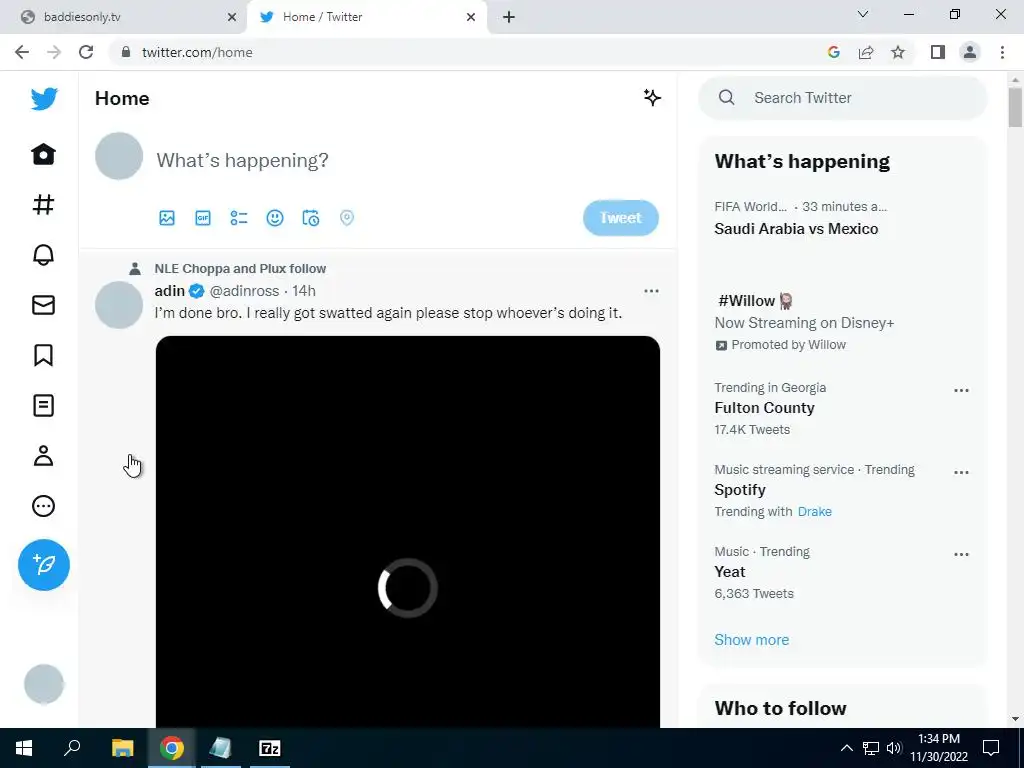The width and height of the screenshot is (1024, 768).
Task: Open Chrome profile avatar
Action: 970,53
